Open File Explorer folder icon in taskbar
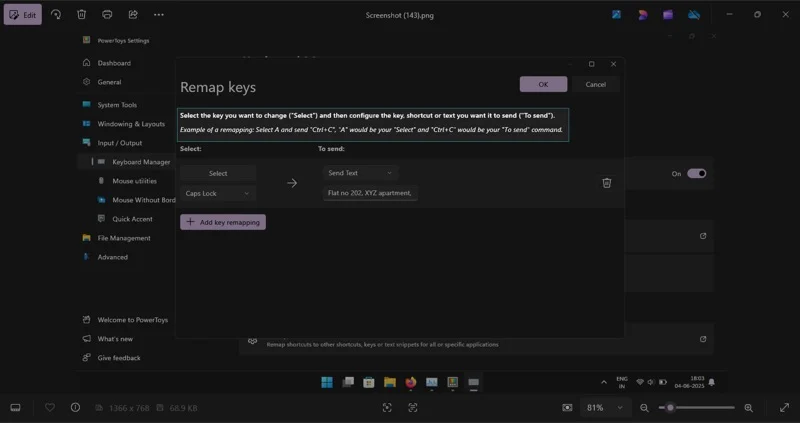Viewport: 800px width, 423px height. [x=390, y=382]
